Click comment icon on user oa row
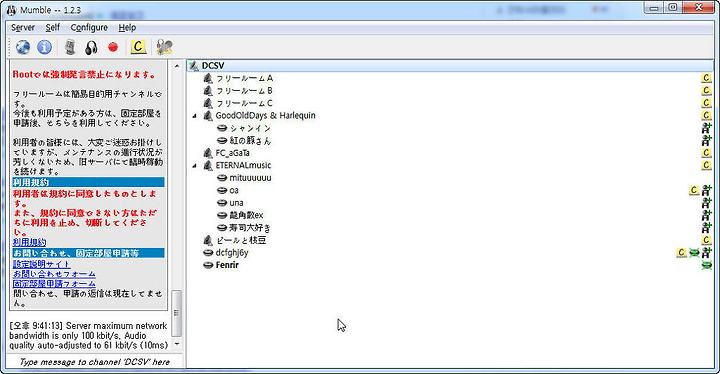The height and width of the screenshot is (374, 720). 694,190
